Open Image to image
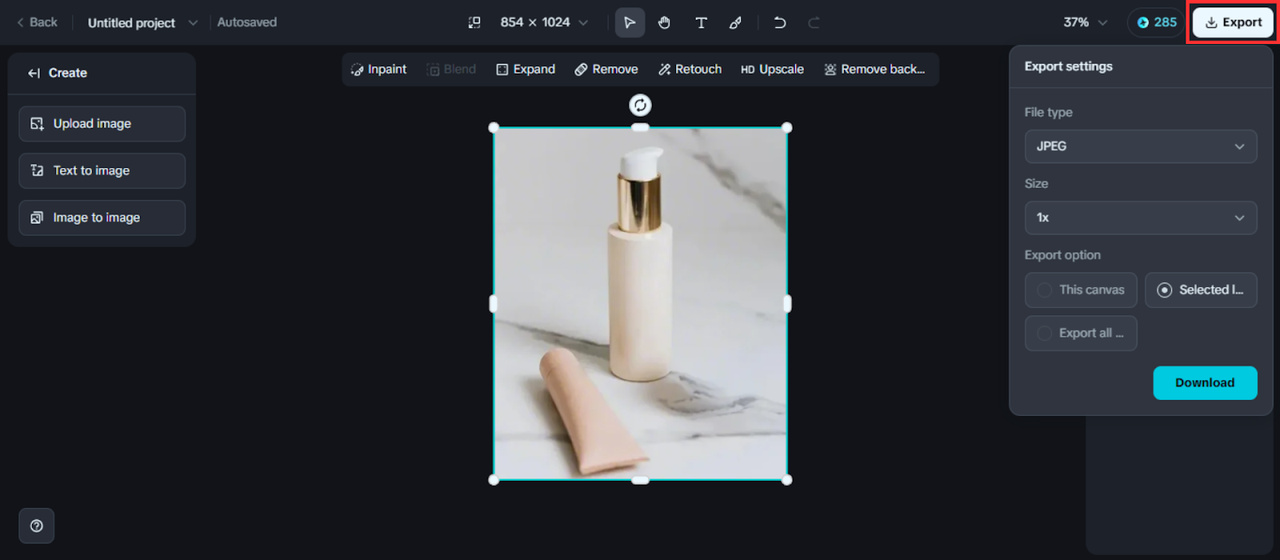 (x=102, y=218)
